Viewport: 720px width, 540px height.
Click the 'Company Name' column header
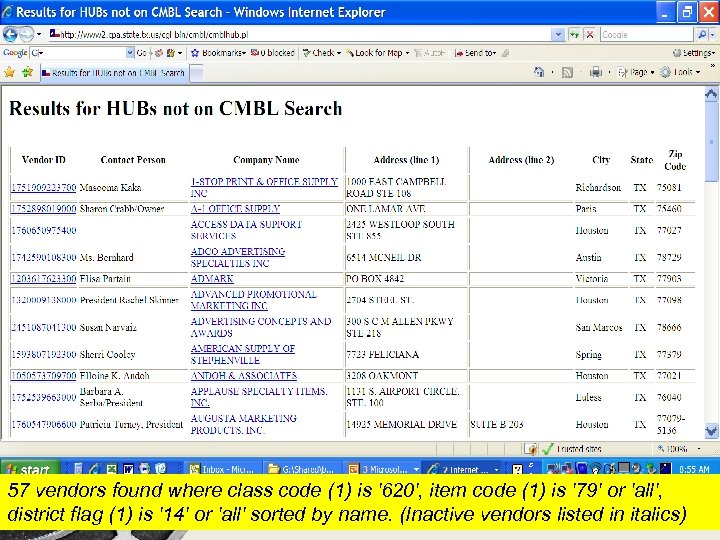(x=266, y=160)
